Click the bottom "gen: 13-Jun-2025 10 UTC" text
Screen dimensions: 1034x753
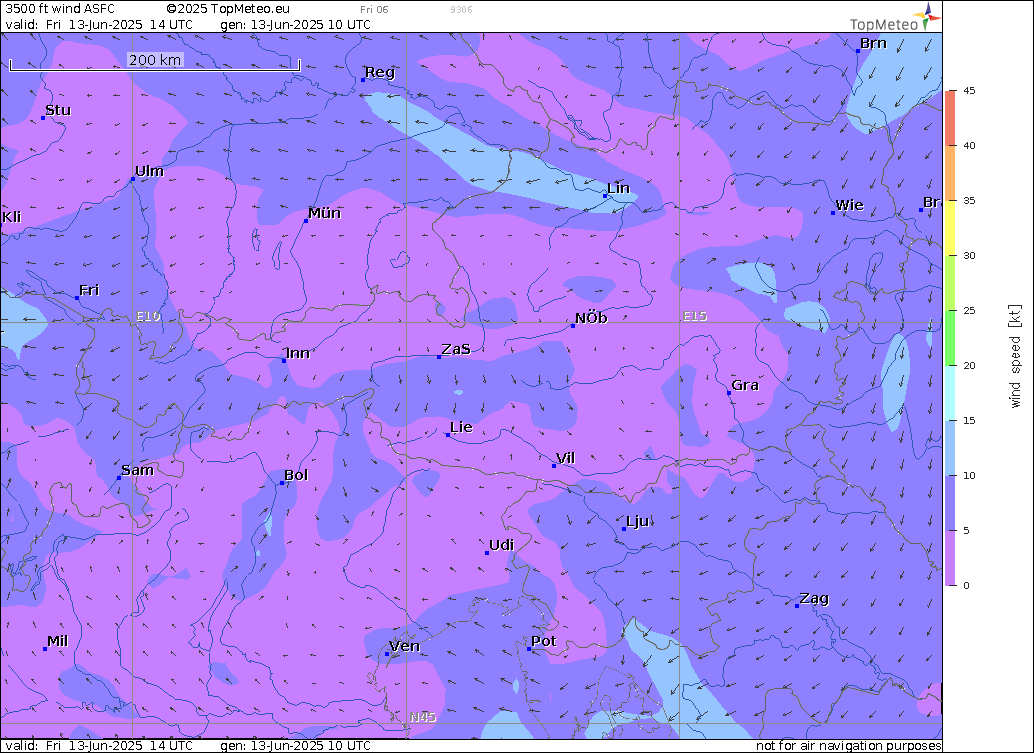click(295, 746)
